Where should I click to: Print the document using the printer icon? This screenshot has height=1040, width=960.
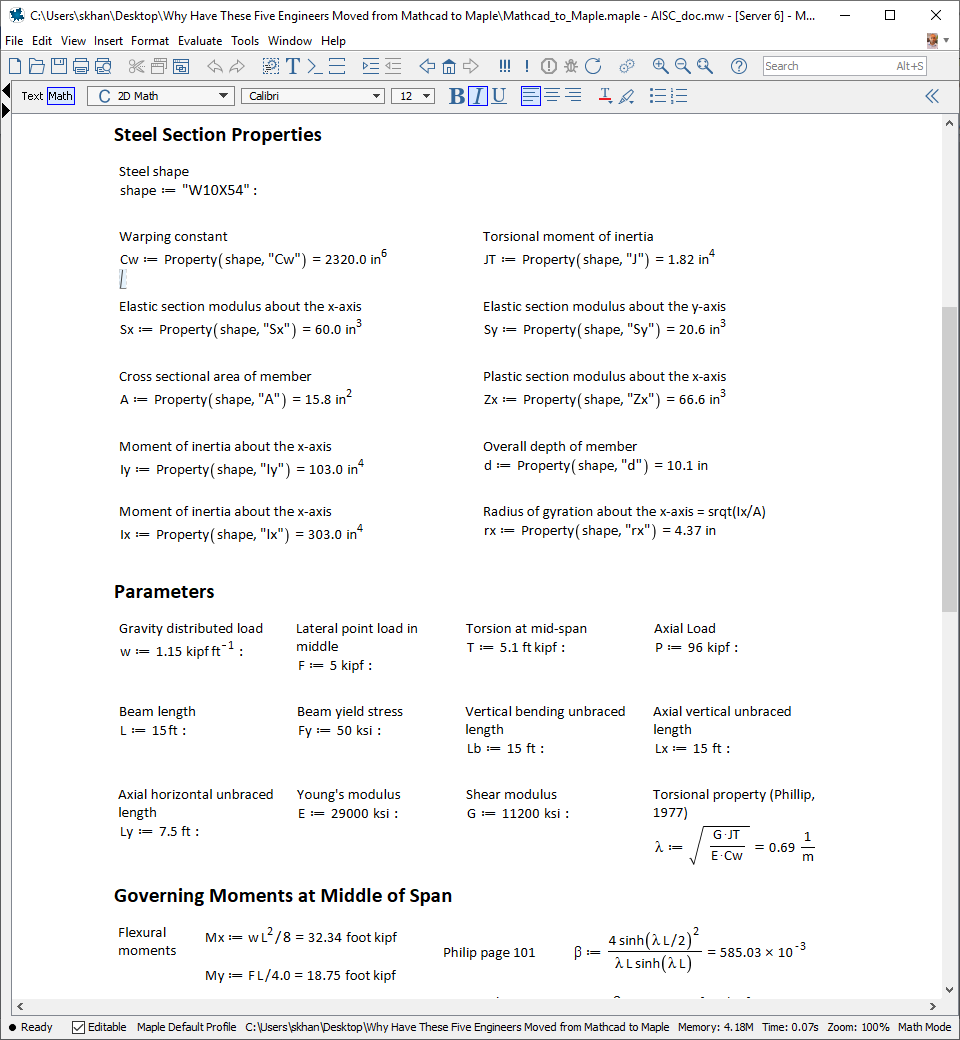[x=80, y=66]
